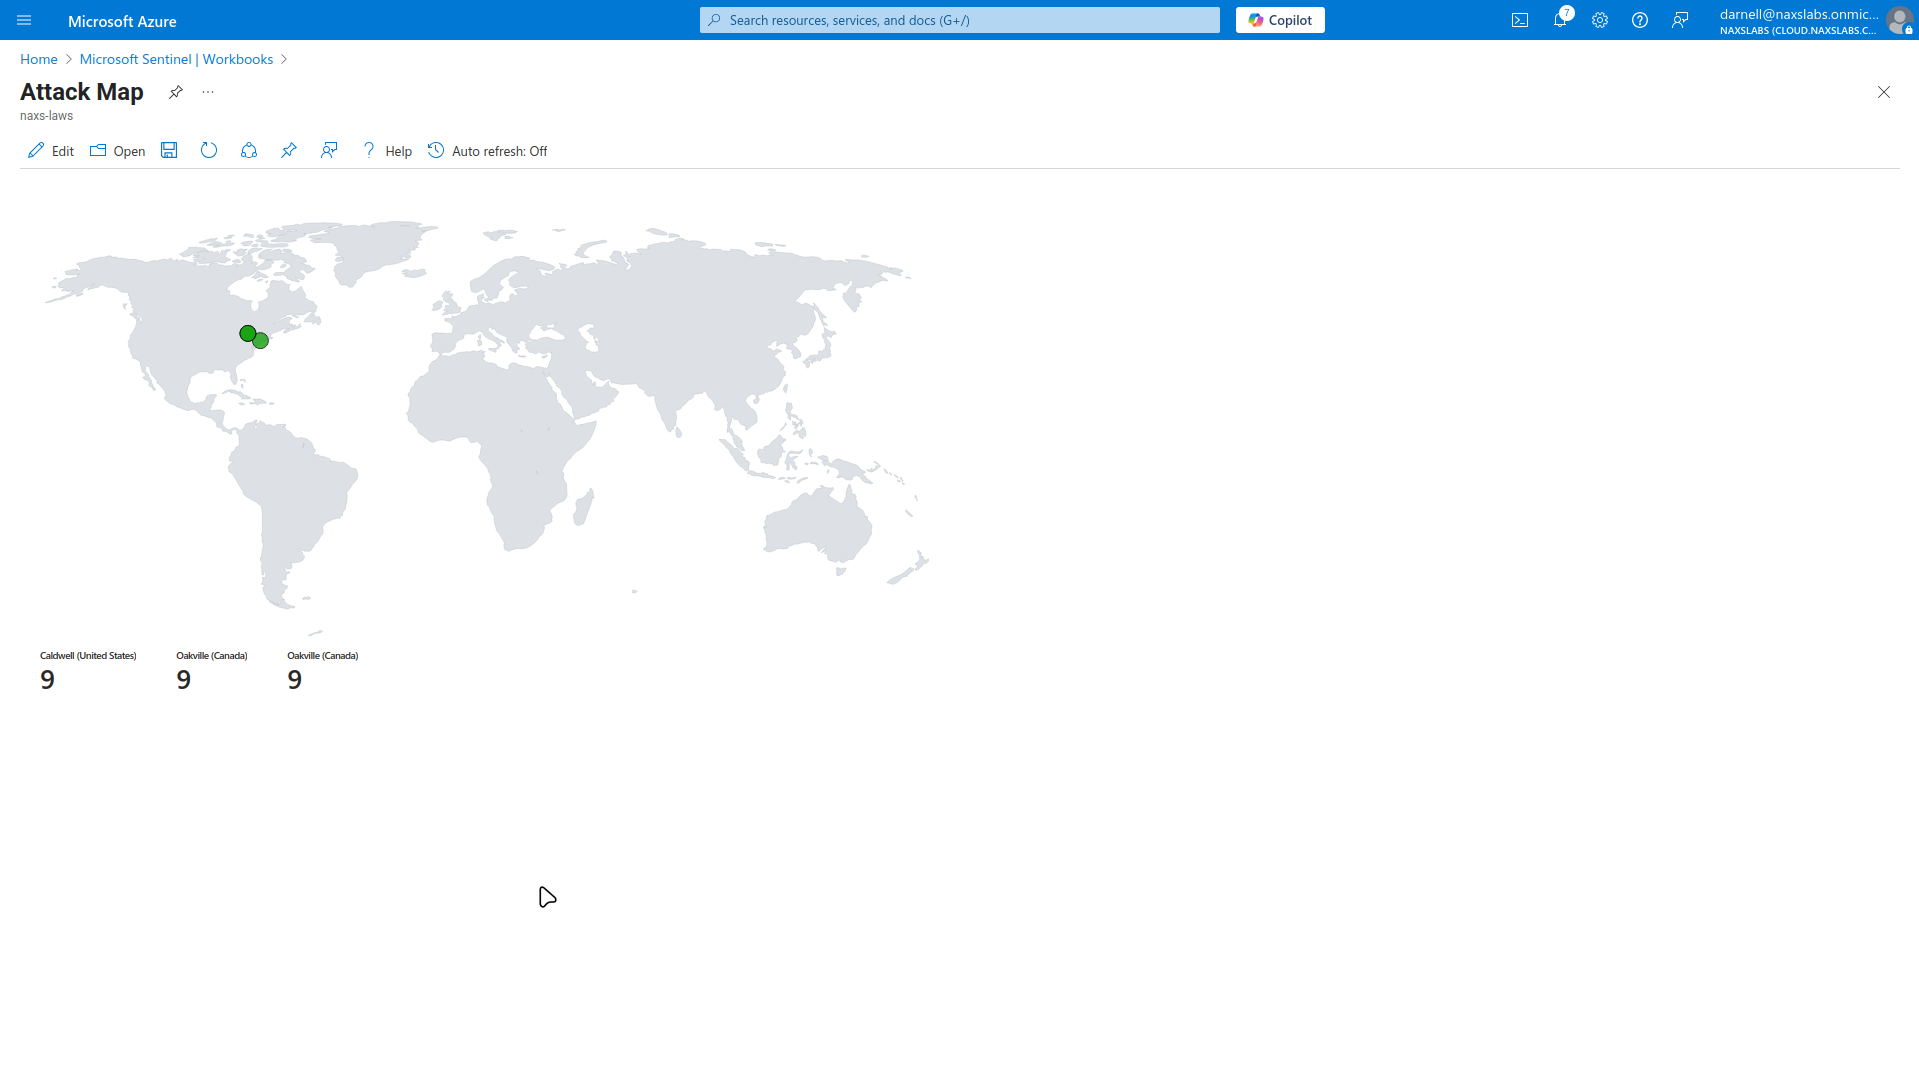Click the first Oakville (Canada) tile
This screenshot has width=1919, height=1072.
[212, 671]
